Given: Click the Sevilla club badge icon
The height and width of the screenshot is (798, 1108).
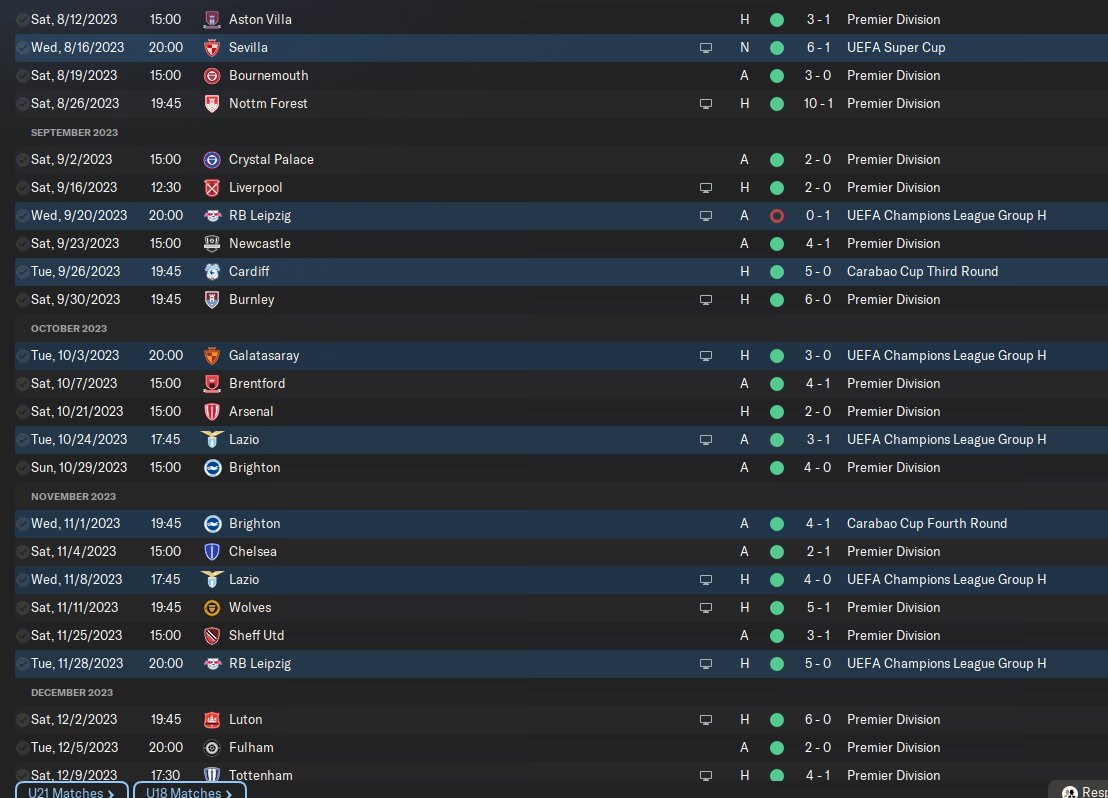Looking at the screenshot, I should tap(211, 47).
